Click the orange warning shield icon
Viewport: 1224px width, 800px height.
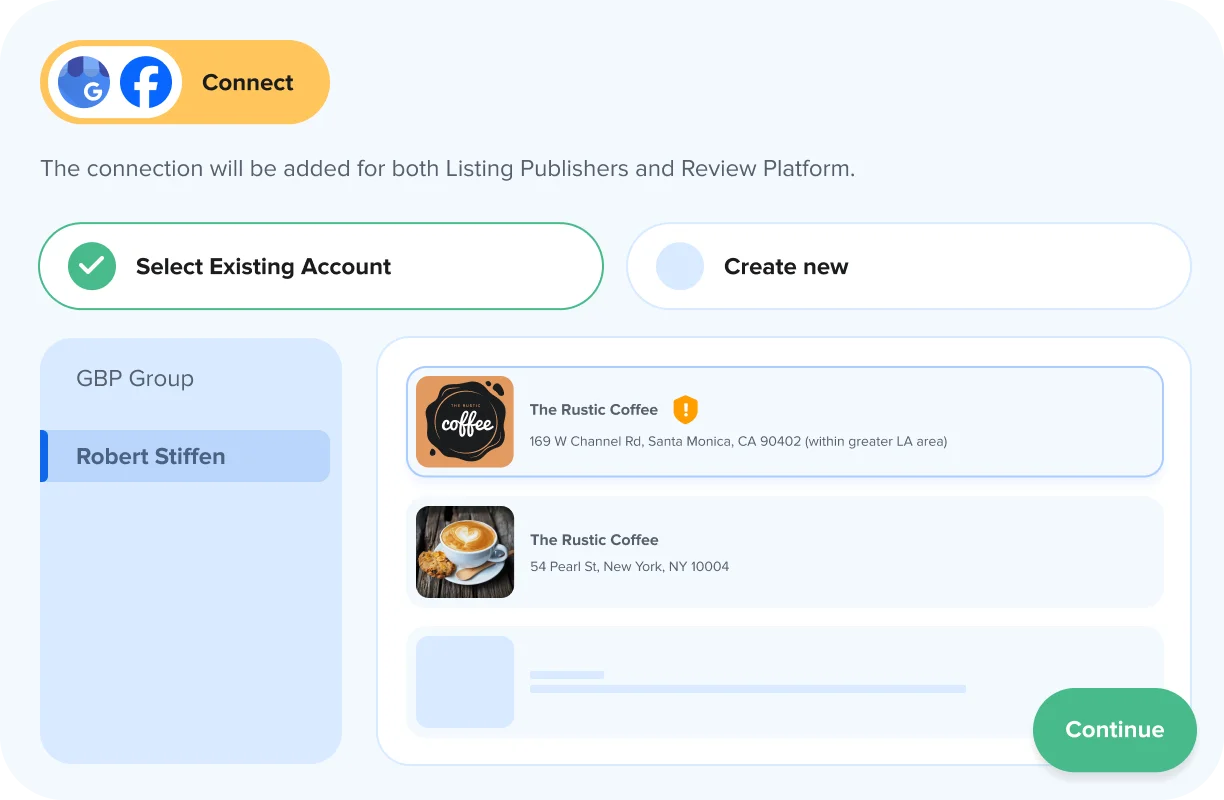pyautogui.click(x=685, y=409)
